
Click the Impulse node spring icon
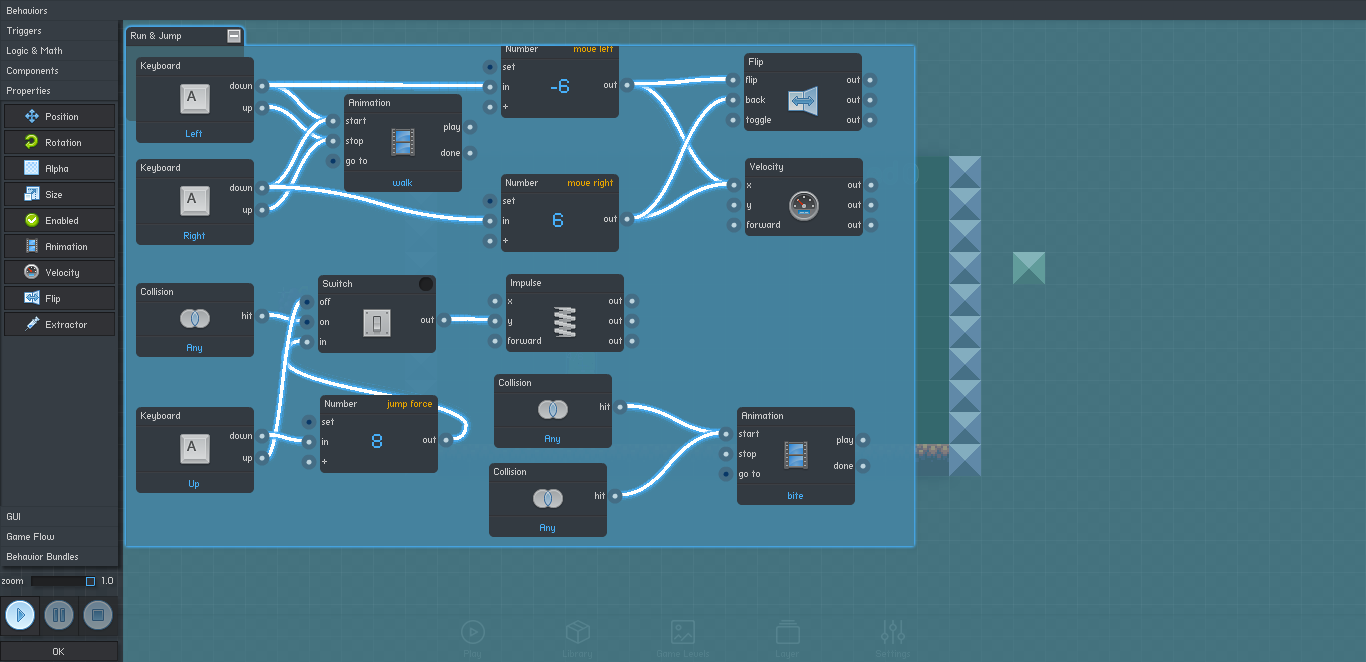click(565, 321)
